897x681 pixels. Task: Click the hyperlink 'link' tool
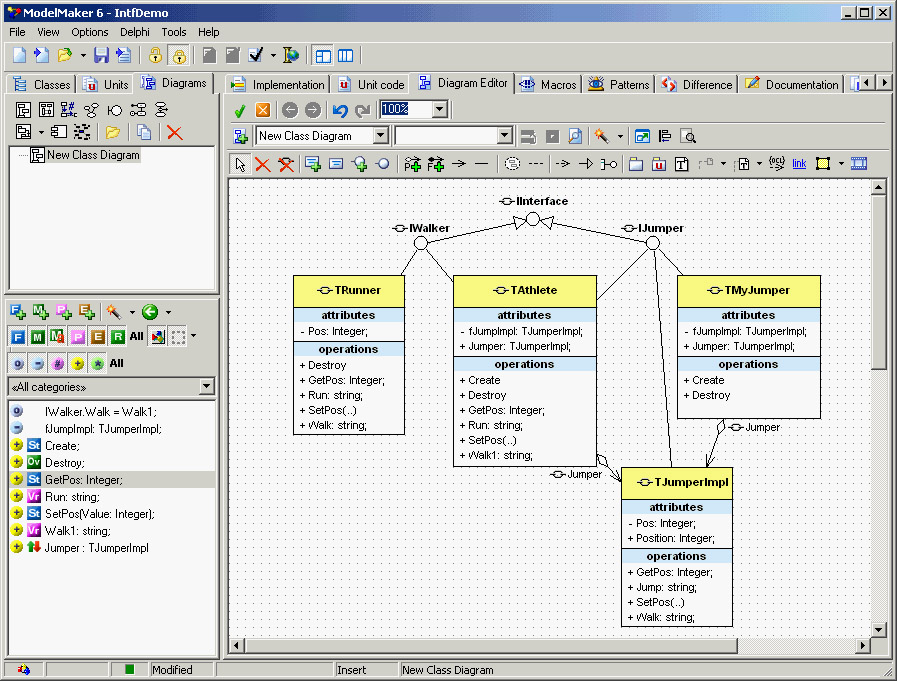tap(799, 164)
